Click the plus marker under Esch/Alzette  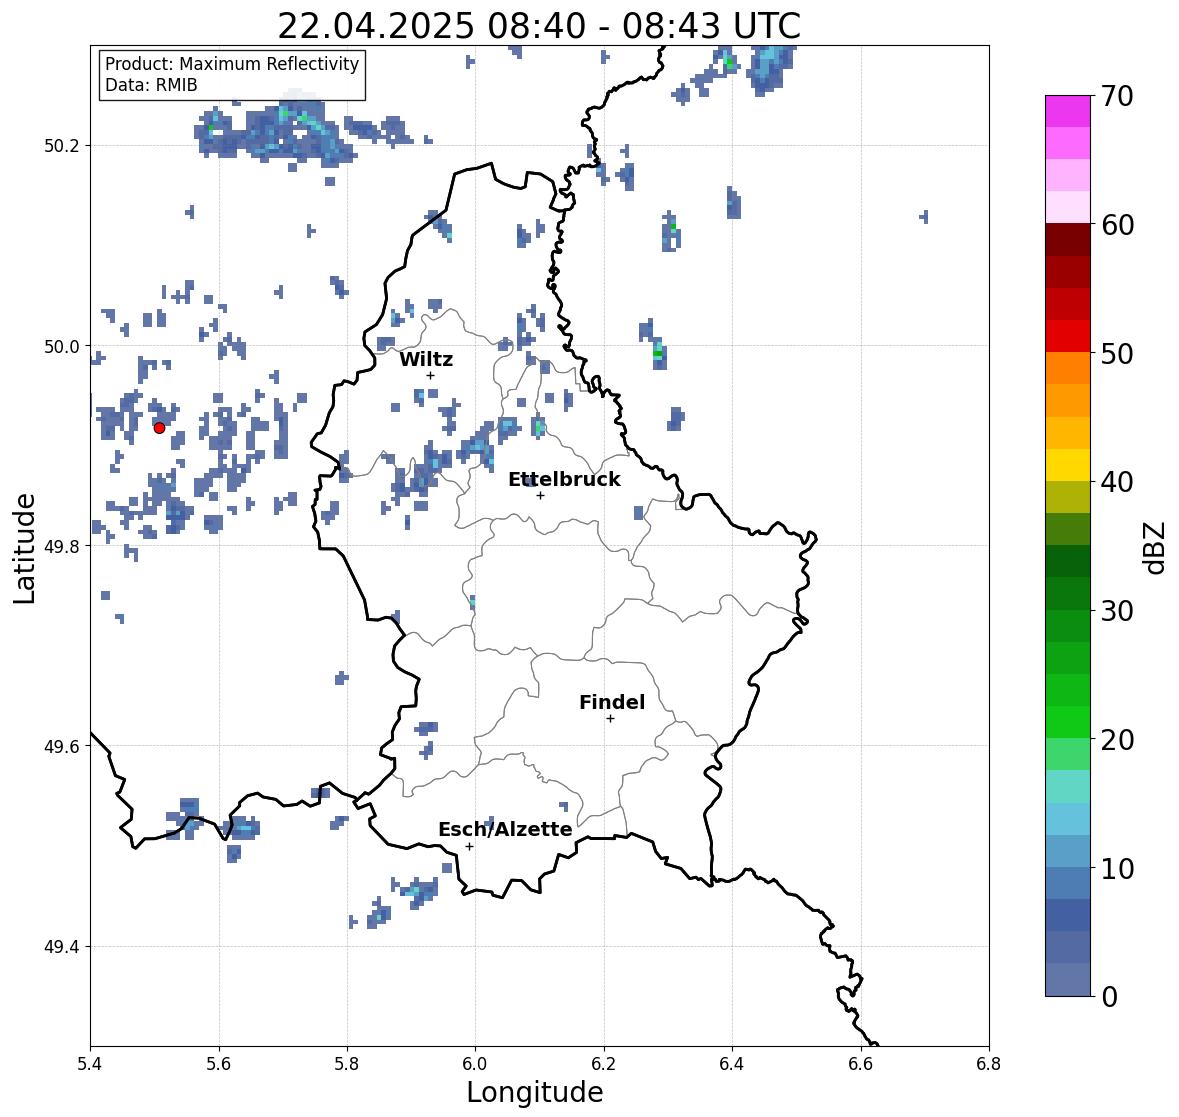click(x=469, y=846)
